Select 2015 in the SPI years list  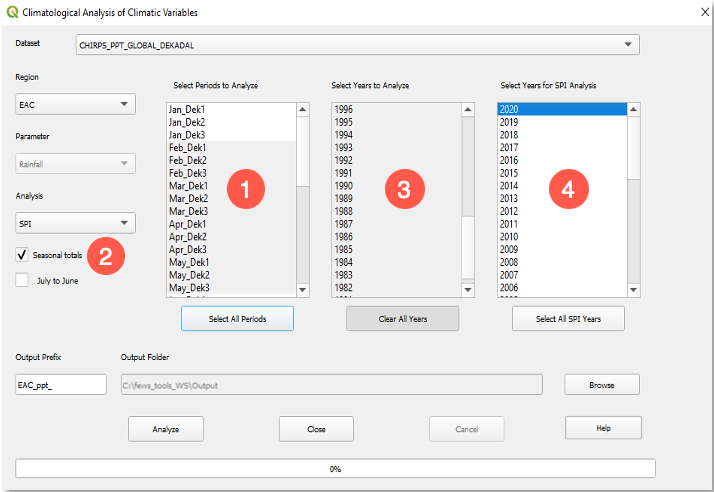tap(509, 173)
